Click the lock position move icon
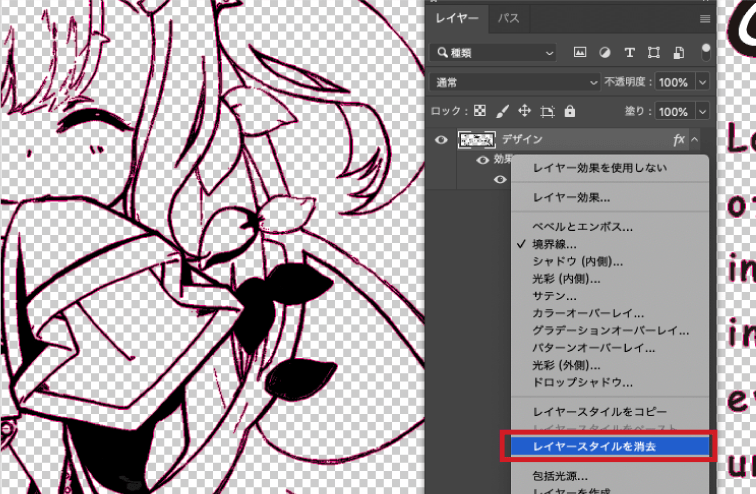This screenshot has height=494, width=756. (524, 111)
